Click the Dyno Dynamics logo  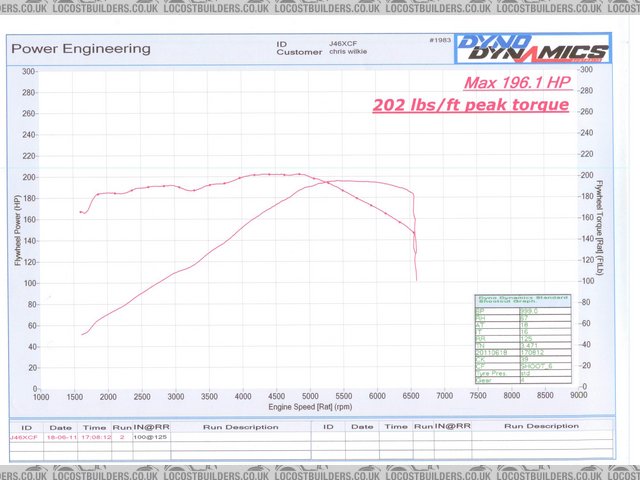click(x=533, y=49)
